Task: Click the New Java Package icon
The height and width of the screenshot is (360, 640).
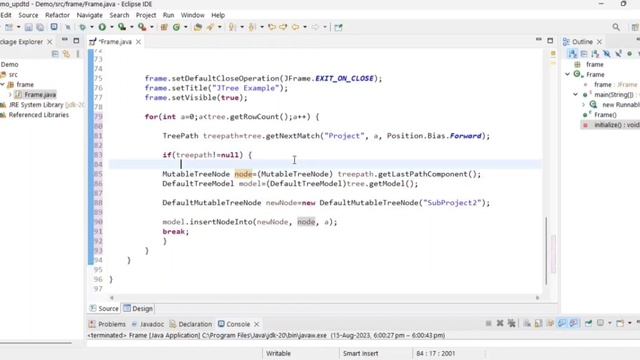Action: coord(164,27)
